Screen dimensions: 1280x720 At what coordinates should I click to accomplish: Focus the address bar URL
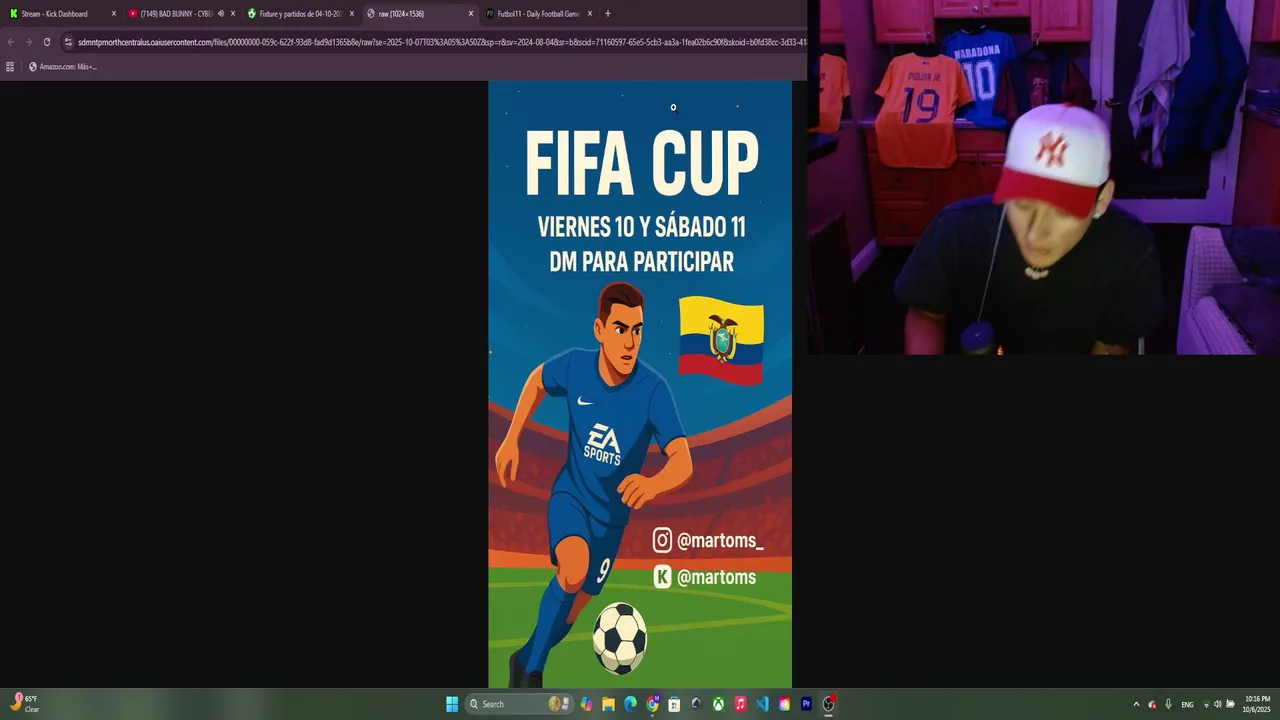click(x=440, y=42)
